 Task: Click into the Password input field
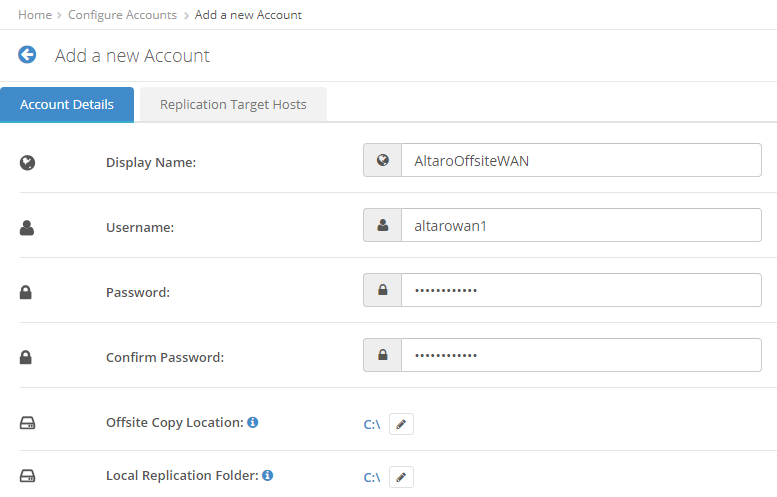click(x=580, y=290)
